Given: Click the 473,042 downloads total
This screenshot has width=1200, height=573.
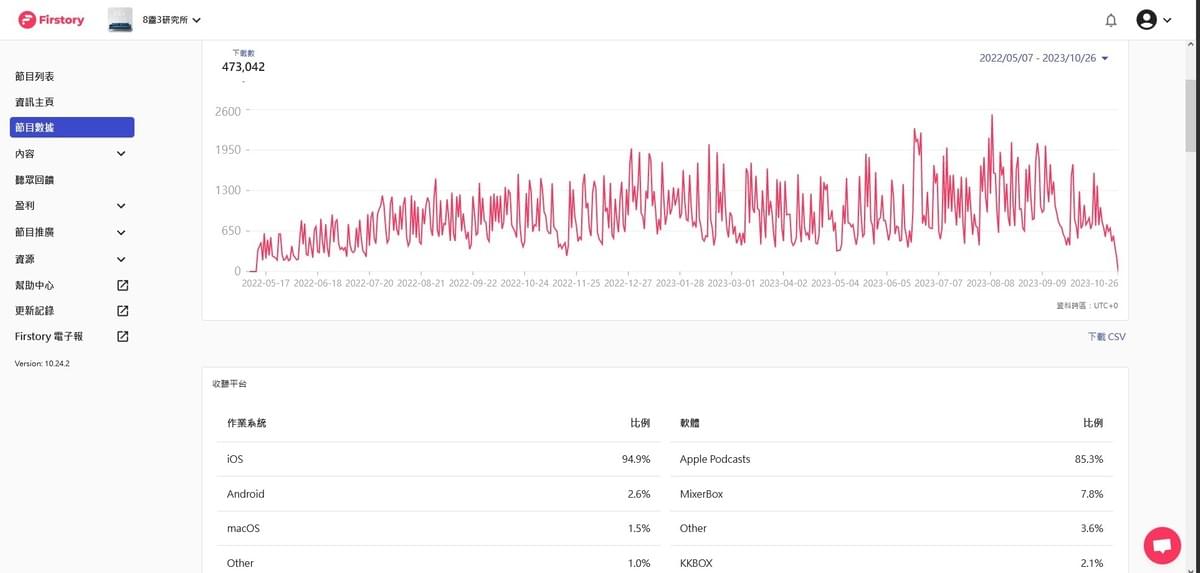Looking at the screenshot, I should tap(243, 67).
